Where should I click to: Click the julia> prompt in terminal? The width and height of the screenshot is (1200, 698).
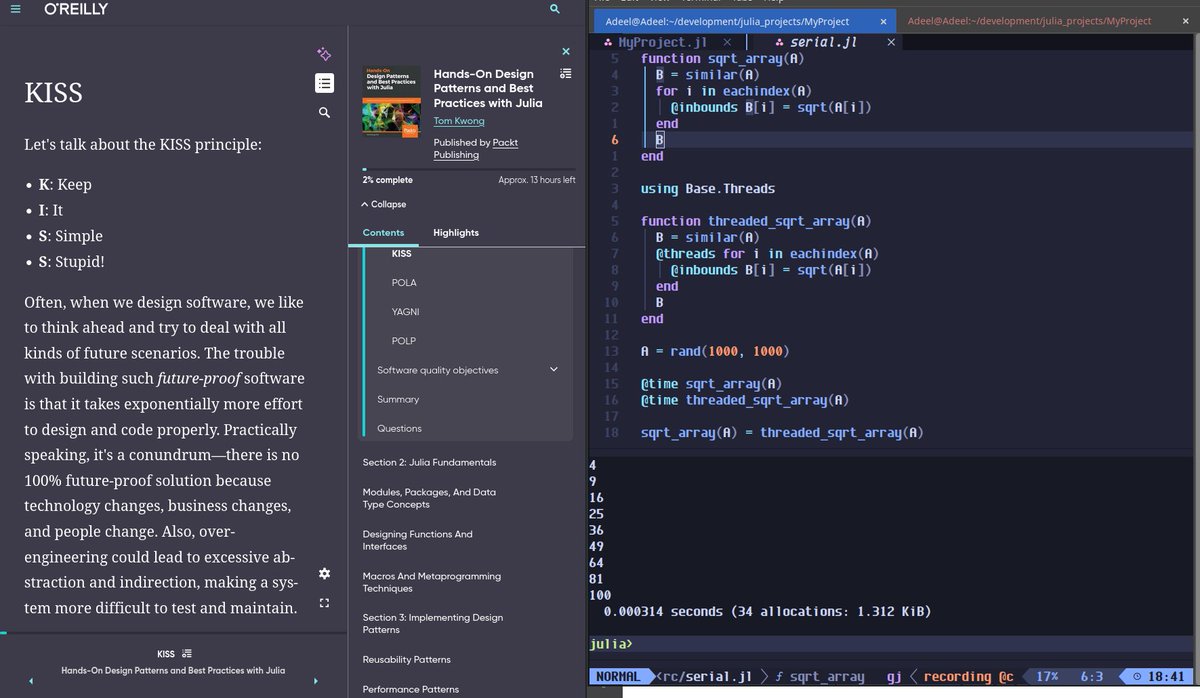611,643
